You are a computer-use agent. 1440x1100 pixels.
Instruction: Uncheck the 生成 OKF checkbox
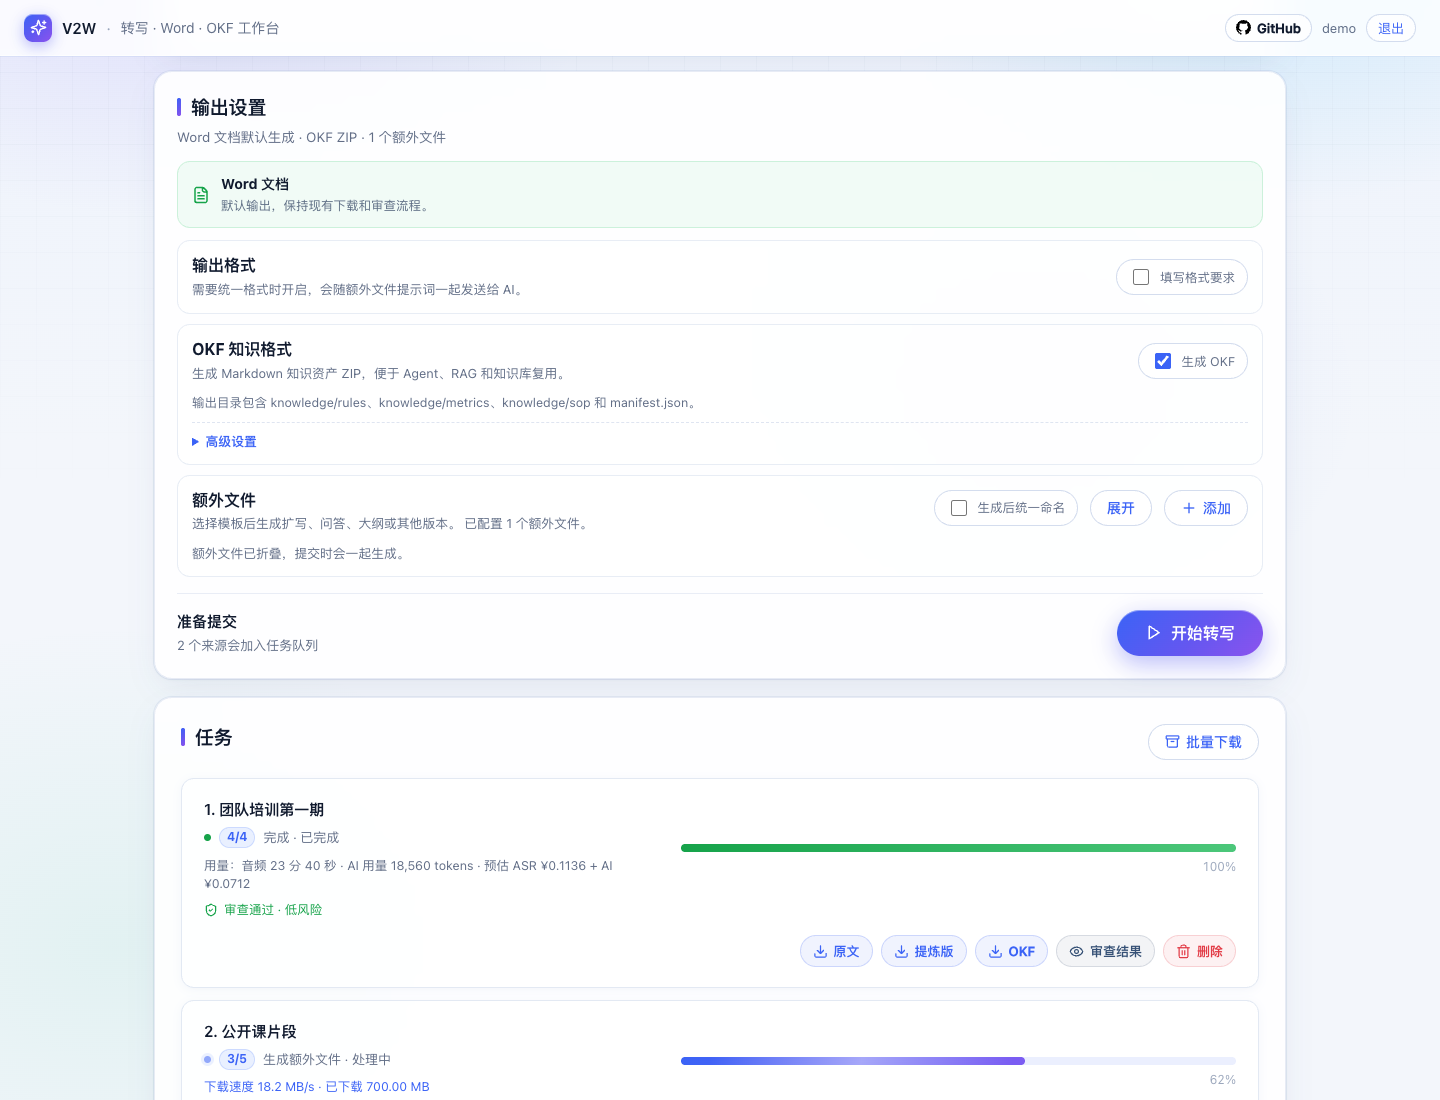point(1163,361)
